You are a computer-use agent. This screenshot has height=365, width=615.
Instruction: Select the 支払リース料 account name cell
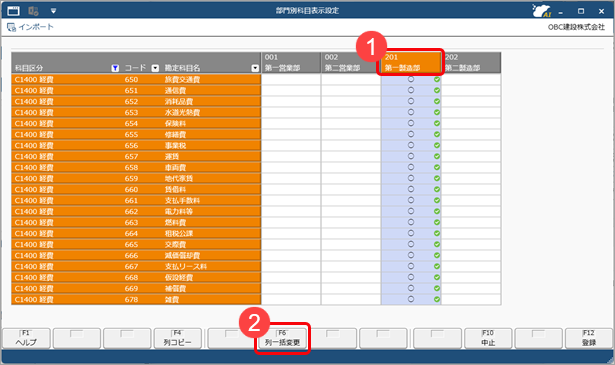click(x=211, y=266)
